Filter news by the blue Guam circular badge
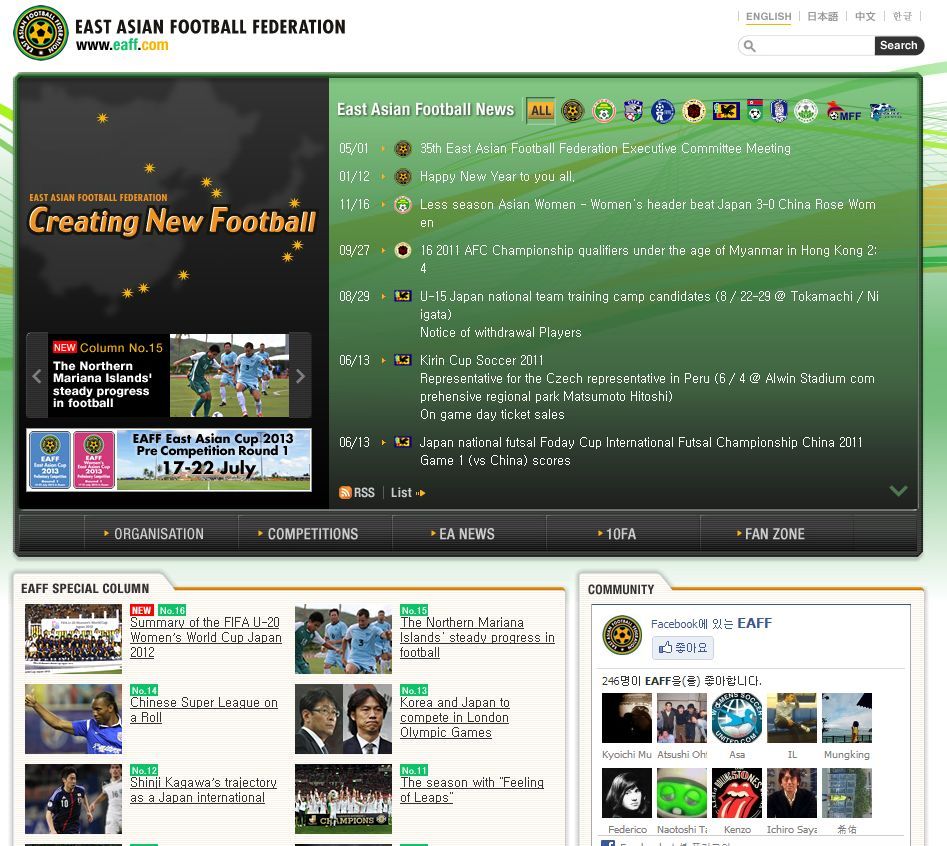This screenshot has width=947, height=846. coord(663,111)
